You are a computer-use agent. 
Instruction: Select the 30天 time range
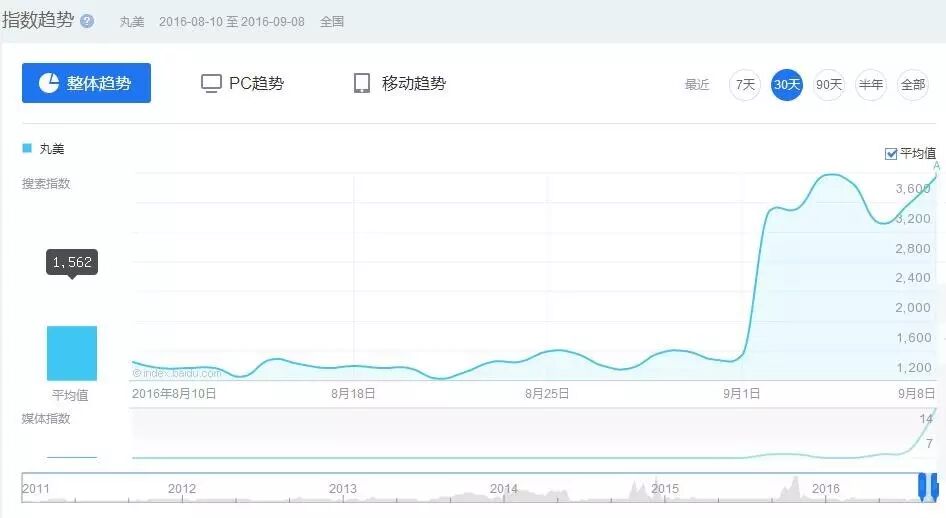[x=787, y=85]
